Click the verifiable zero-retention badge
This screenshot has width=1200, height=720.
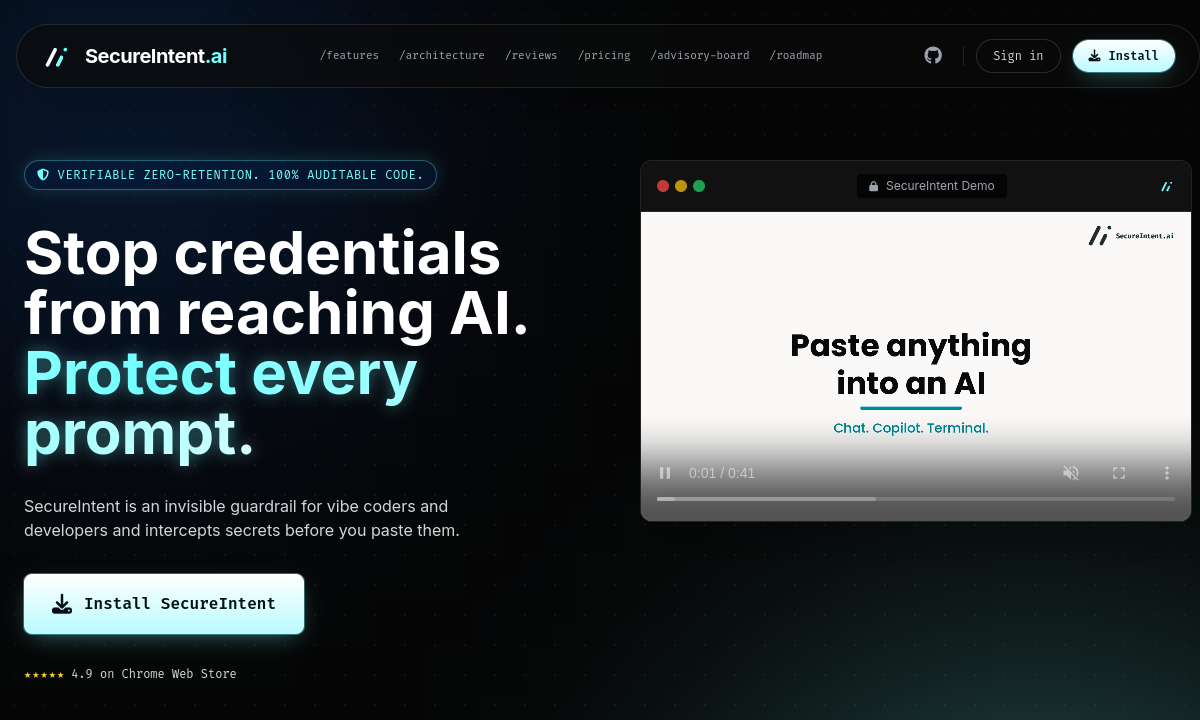[230, 175]
